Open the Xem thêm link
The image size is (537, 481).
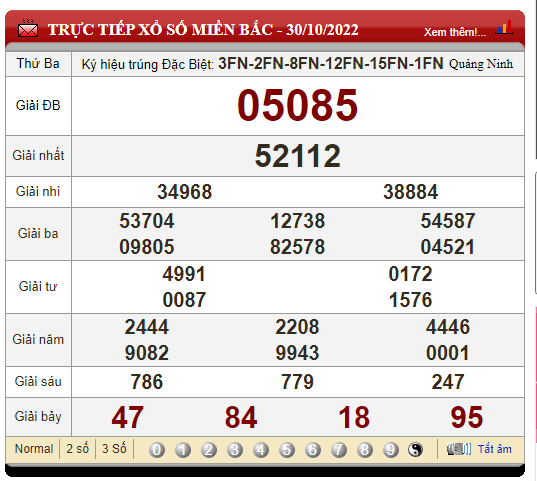[455, 32]
